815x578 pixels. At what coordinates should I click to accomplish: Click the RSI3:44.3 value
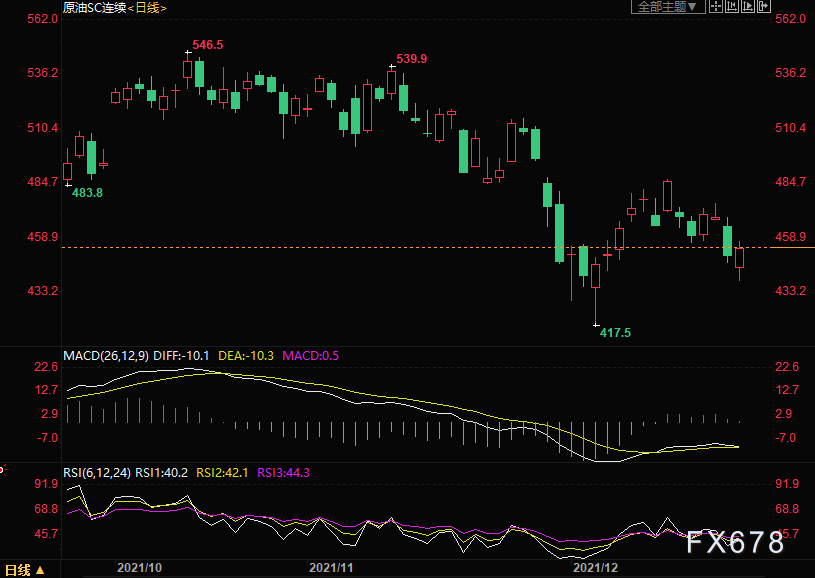point(284,473)
